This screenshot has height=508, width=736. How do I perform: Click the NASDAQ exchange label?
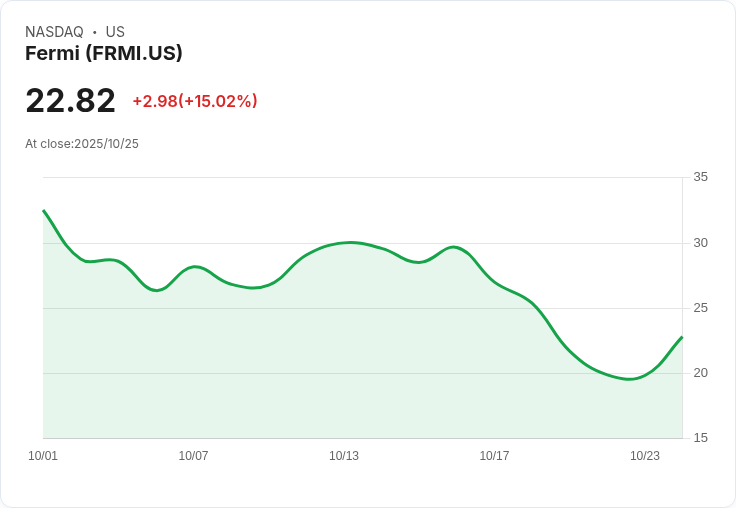click(54, 32)
